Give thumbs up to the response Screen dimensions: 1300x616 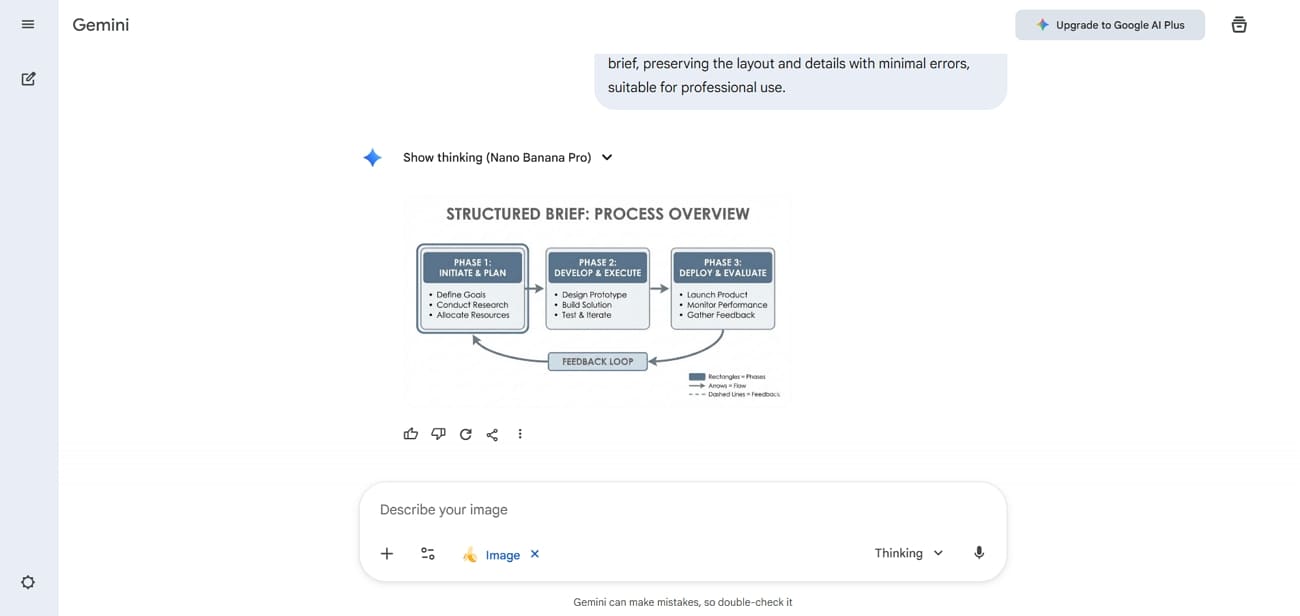pos(411,434)
